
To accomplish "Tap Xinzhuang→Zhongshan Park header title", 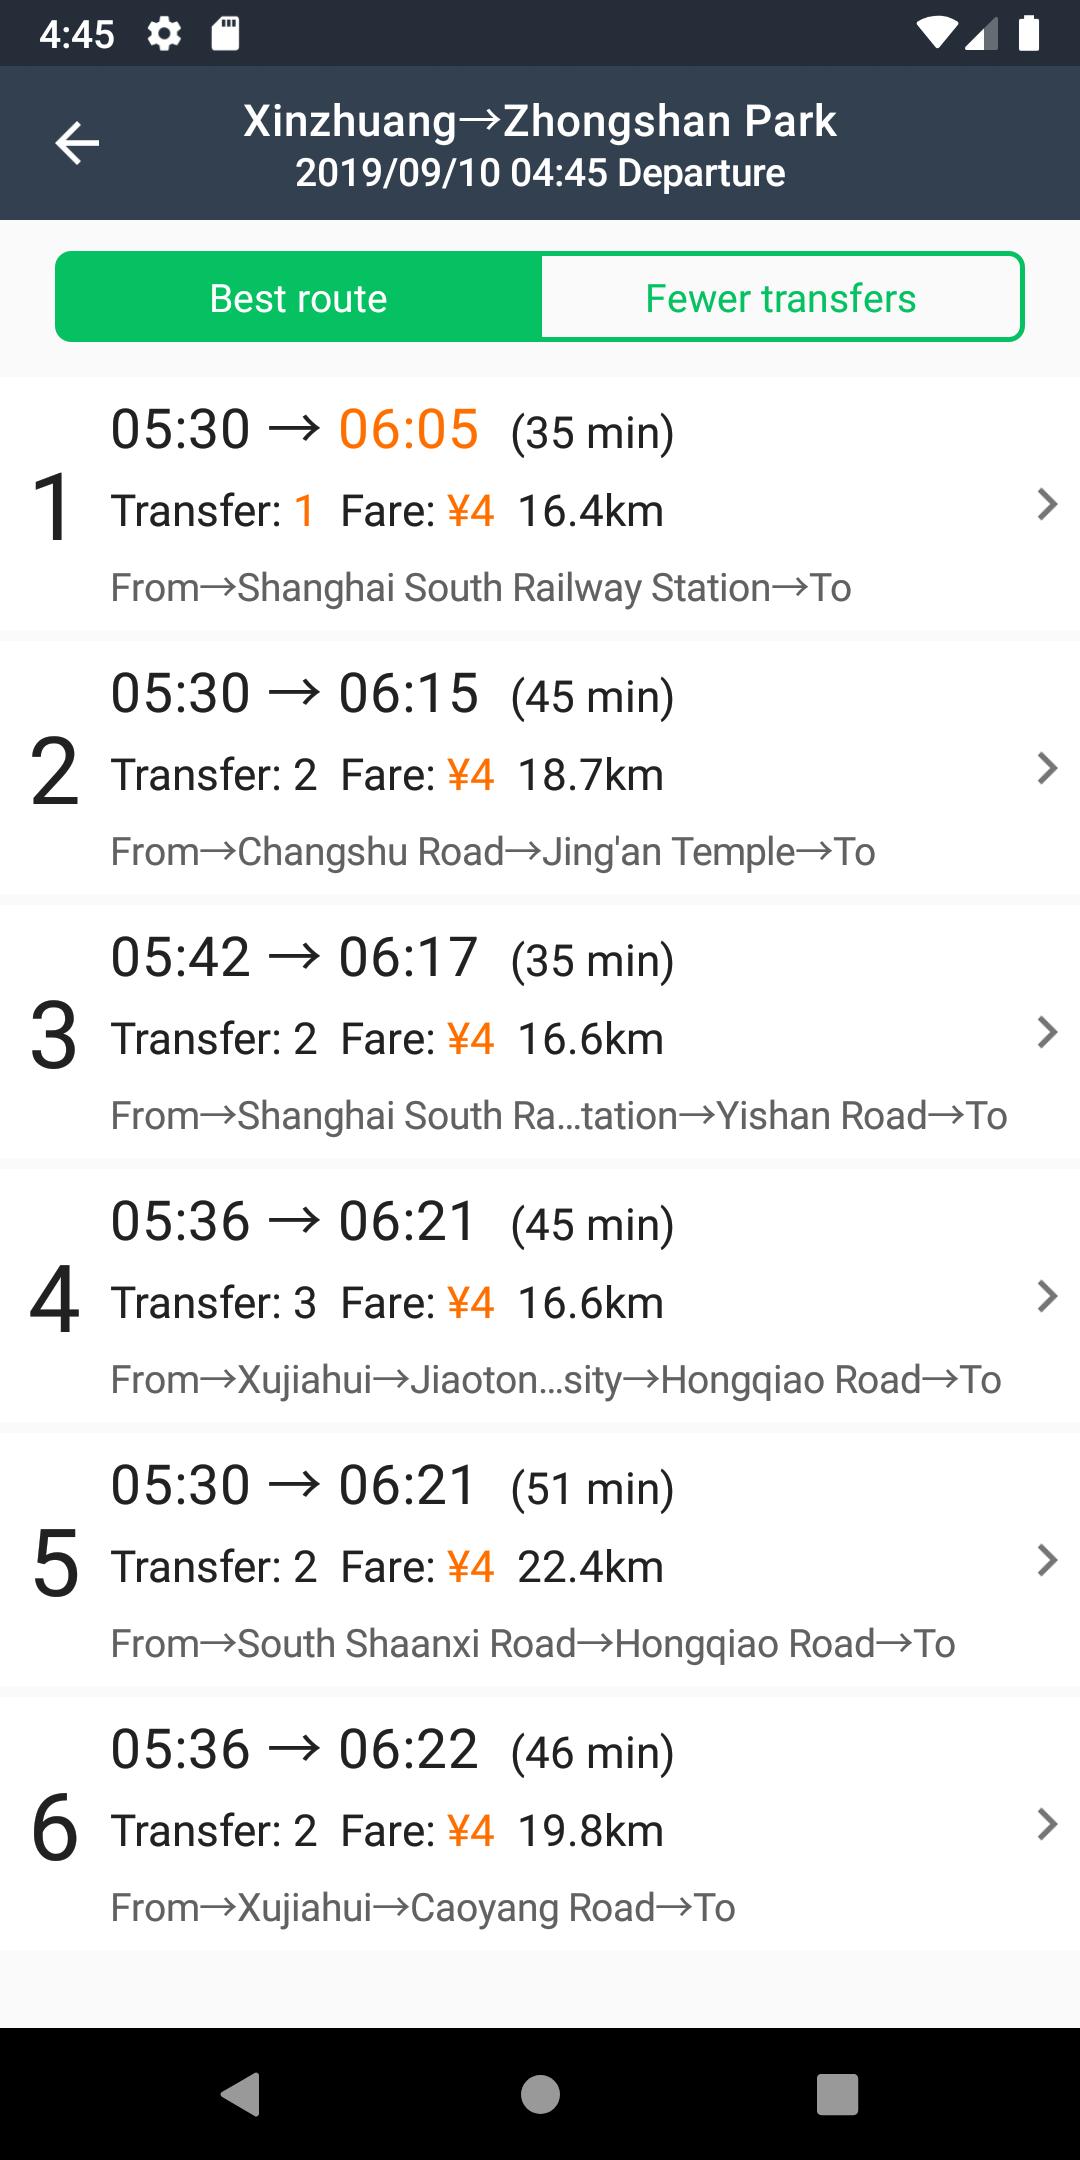I will coord(540,122).
